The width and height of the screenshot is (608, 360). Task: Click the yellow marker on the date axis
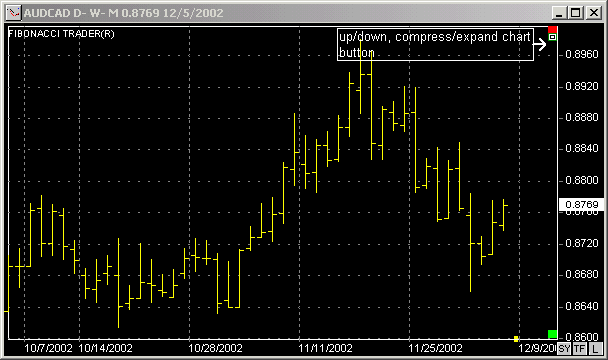point(516,339)
